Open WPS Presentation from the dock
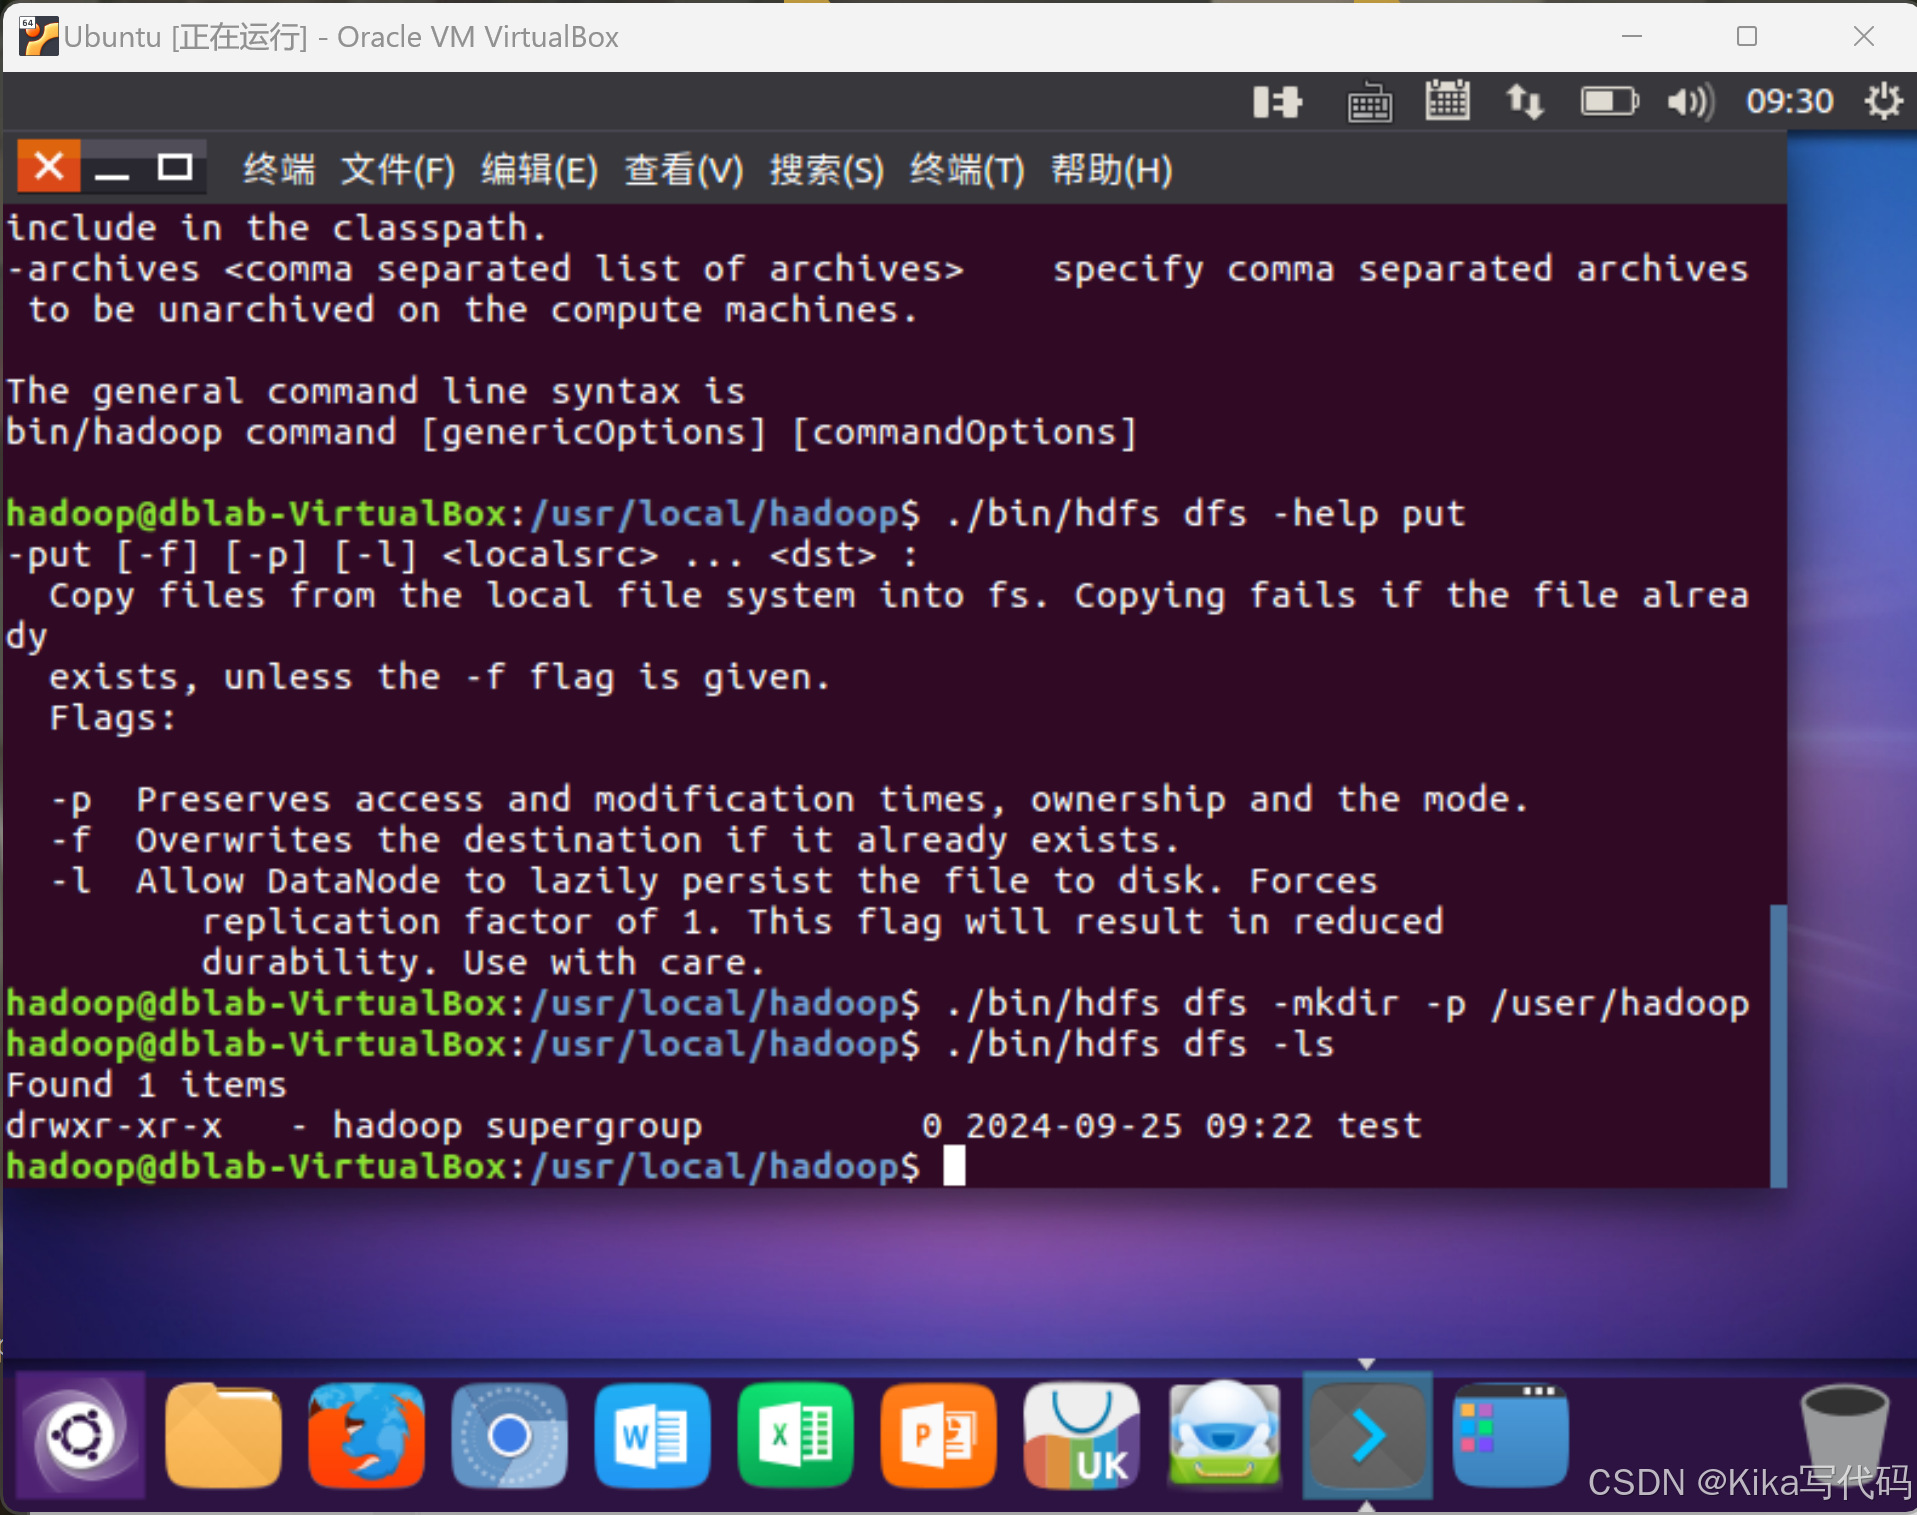 tap(938, 1435)
